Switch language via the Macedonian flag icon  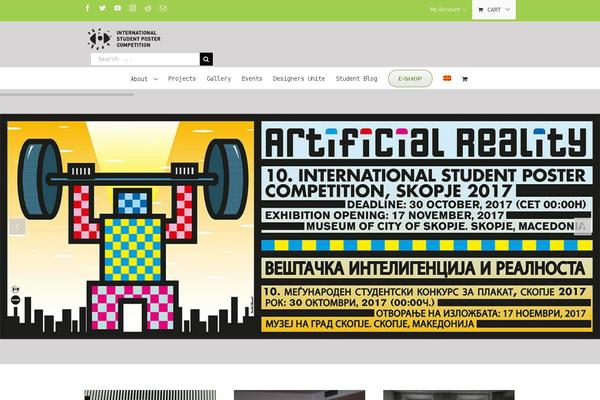tap(447, 78)
